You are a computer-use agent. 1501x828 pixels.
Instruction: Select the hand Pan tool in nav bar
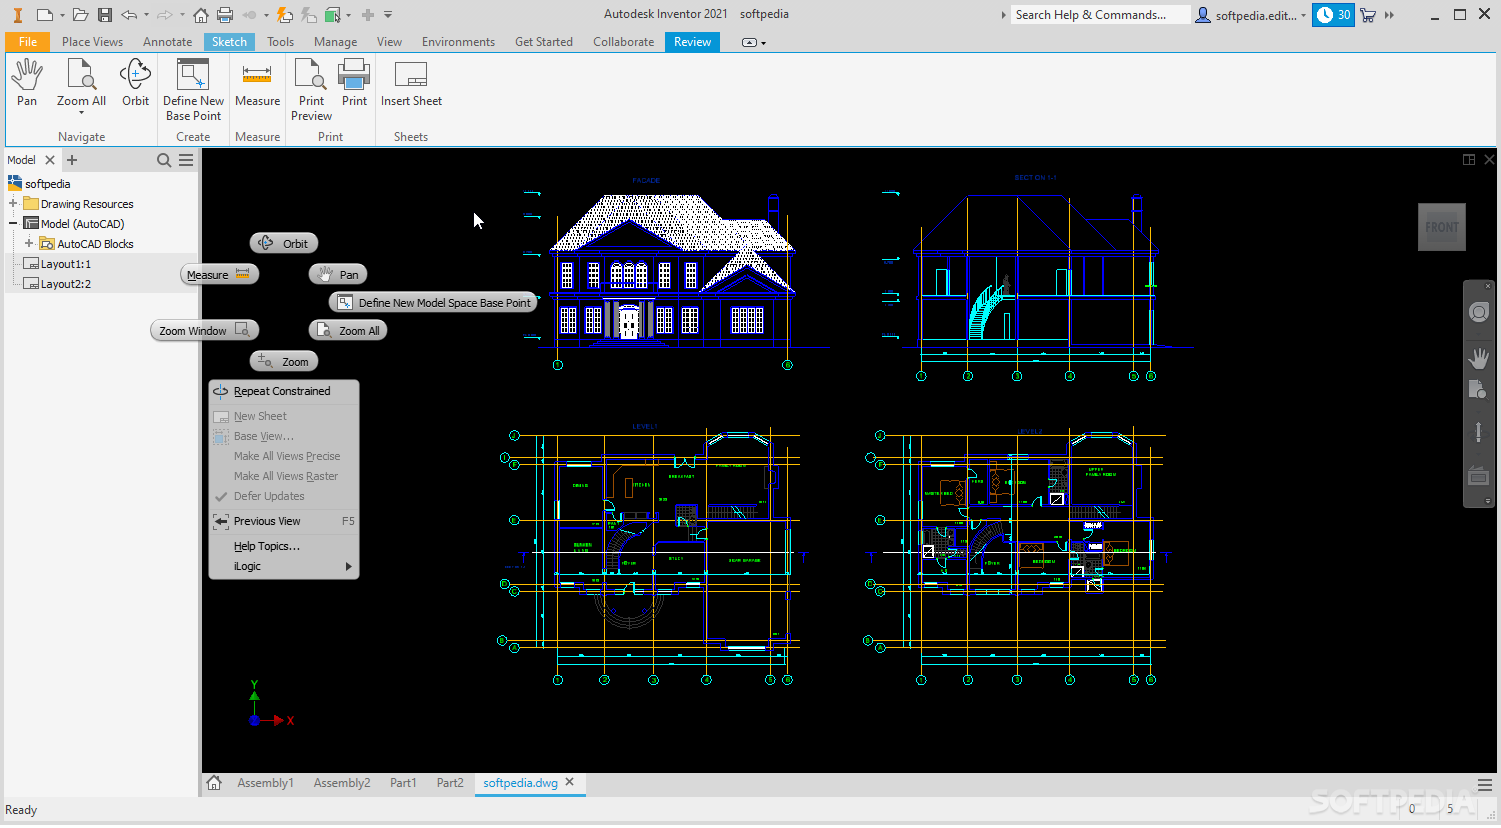pos(1479,357)
